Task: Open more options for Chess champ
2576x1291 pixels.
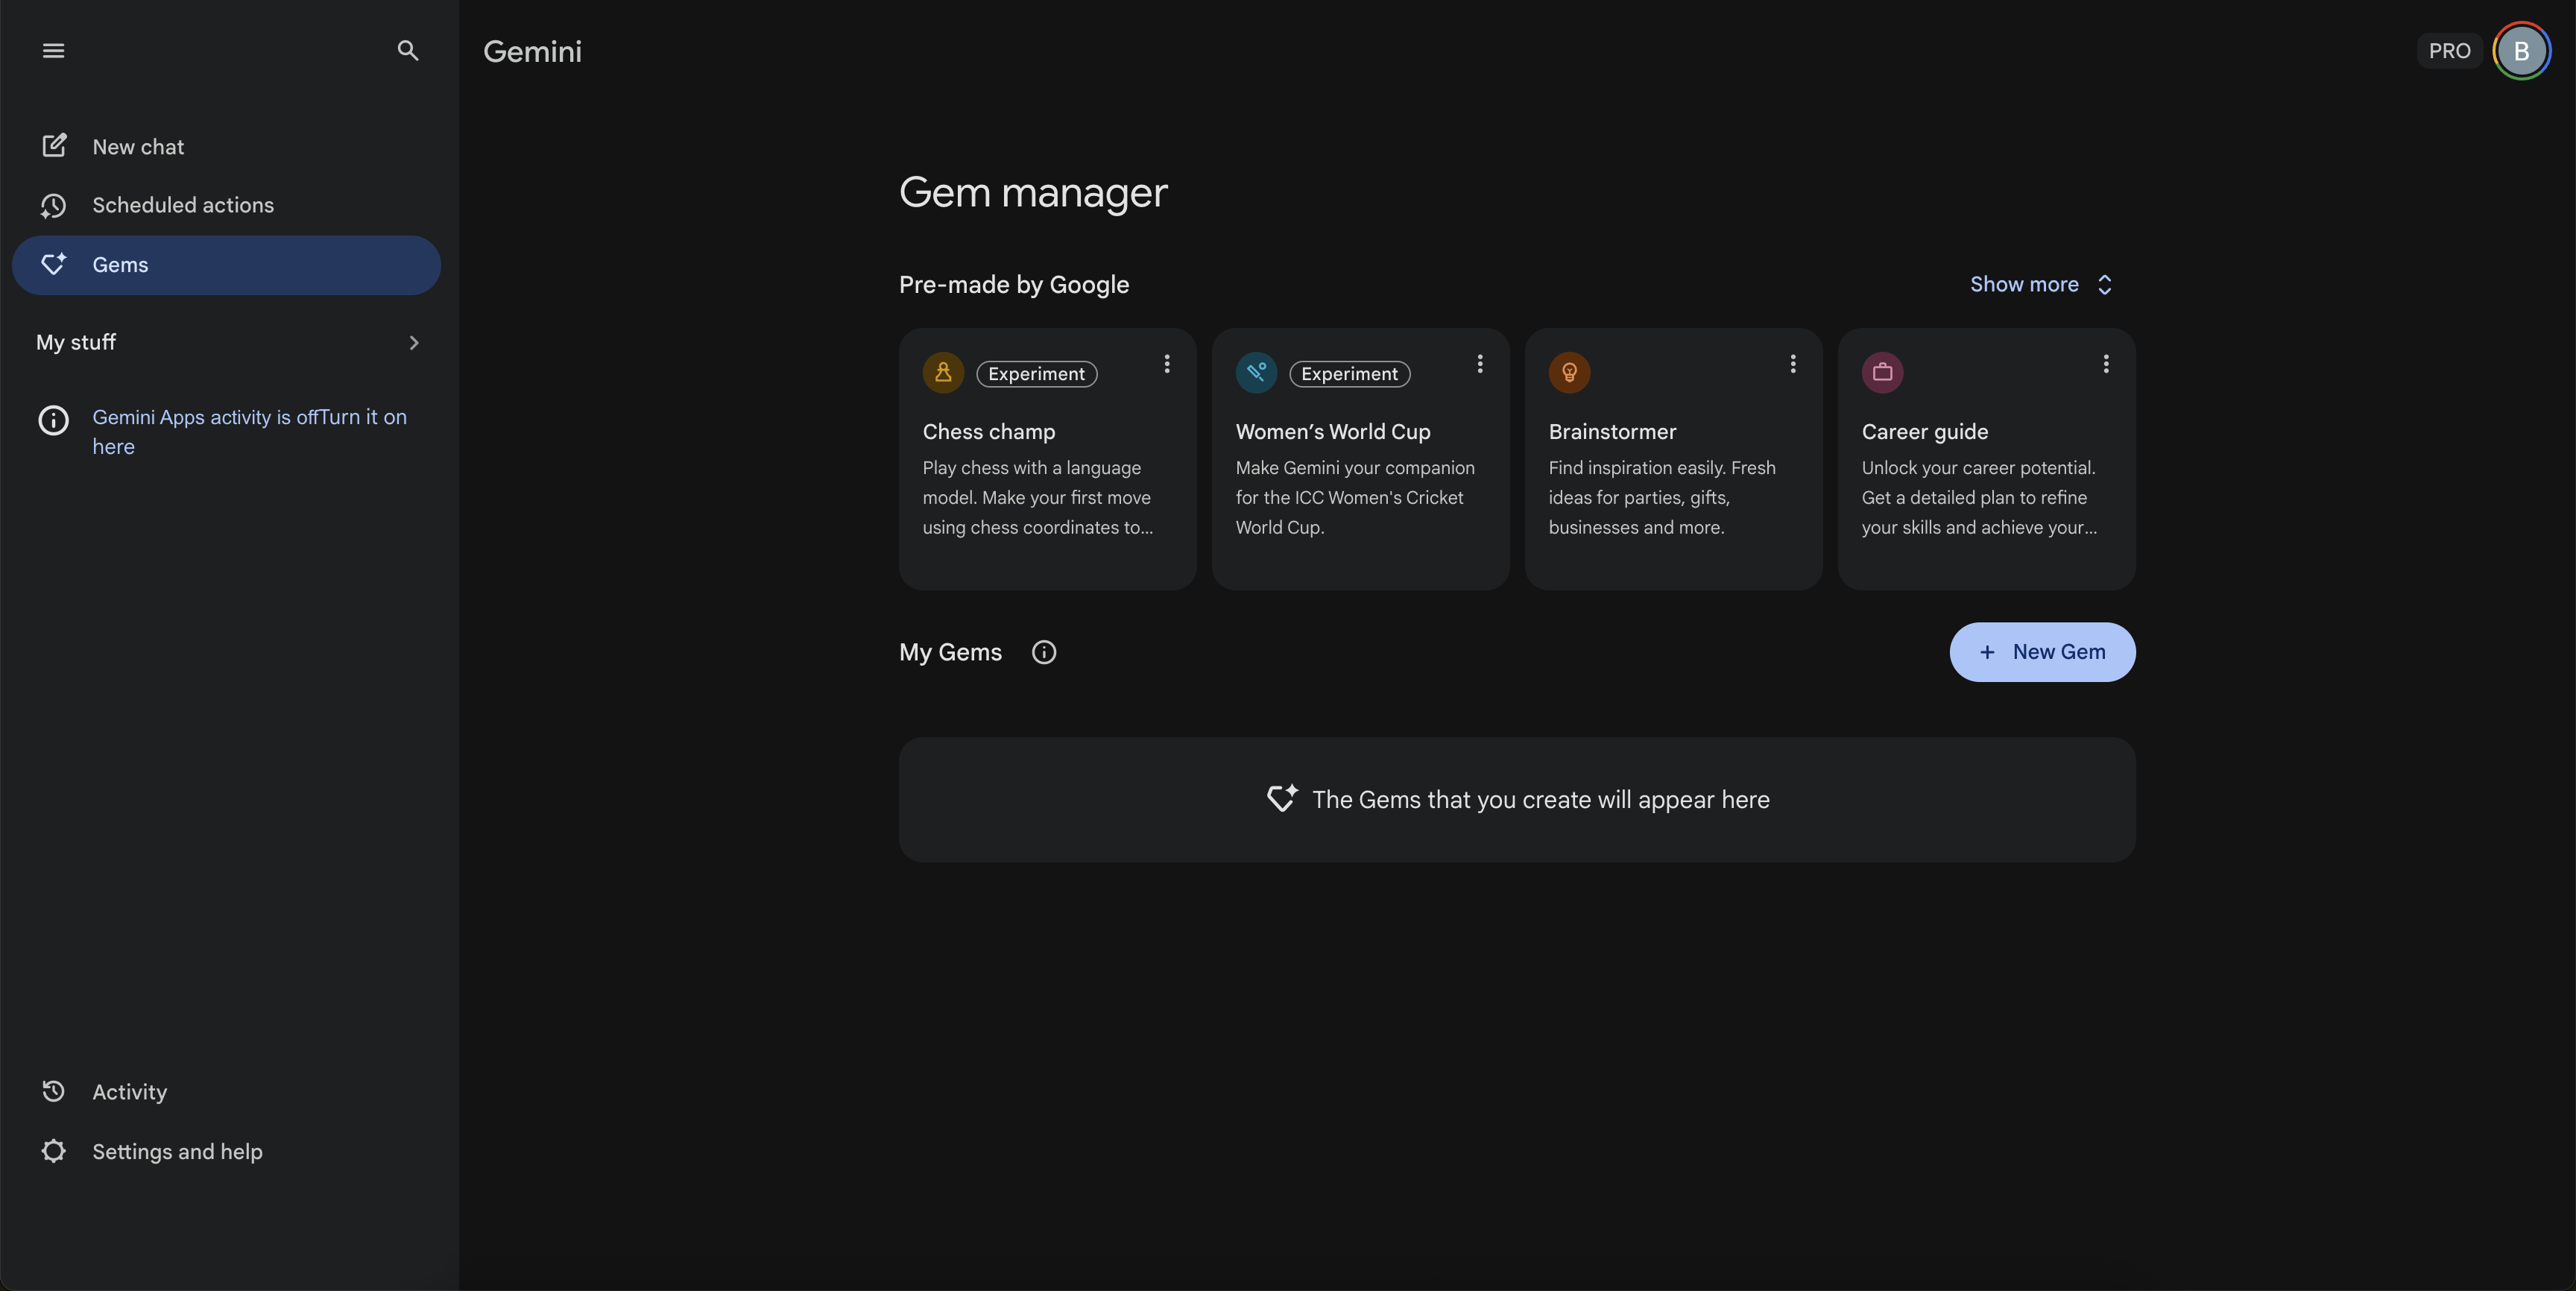Action: pos(1166,364)
